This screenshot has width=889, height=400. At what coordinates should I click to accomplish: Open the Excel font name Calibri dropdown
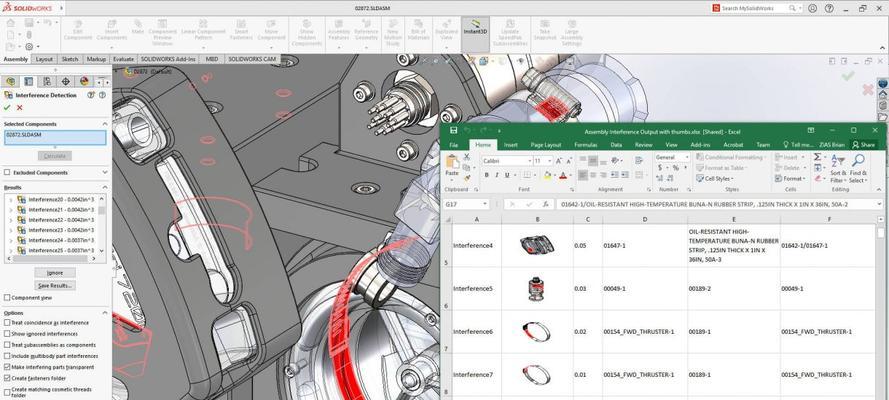(529, 161)
